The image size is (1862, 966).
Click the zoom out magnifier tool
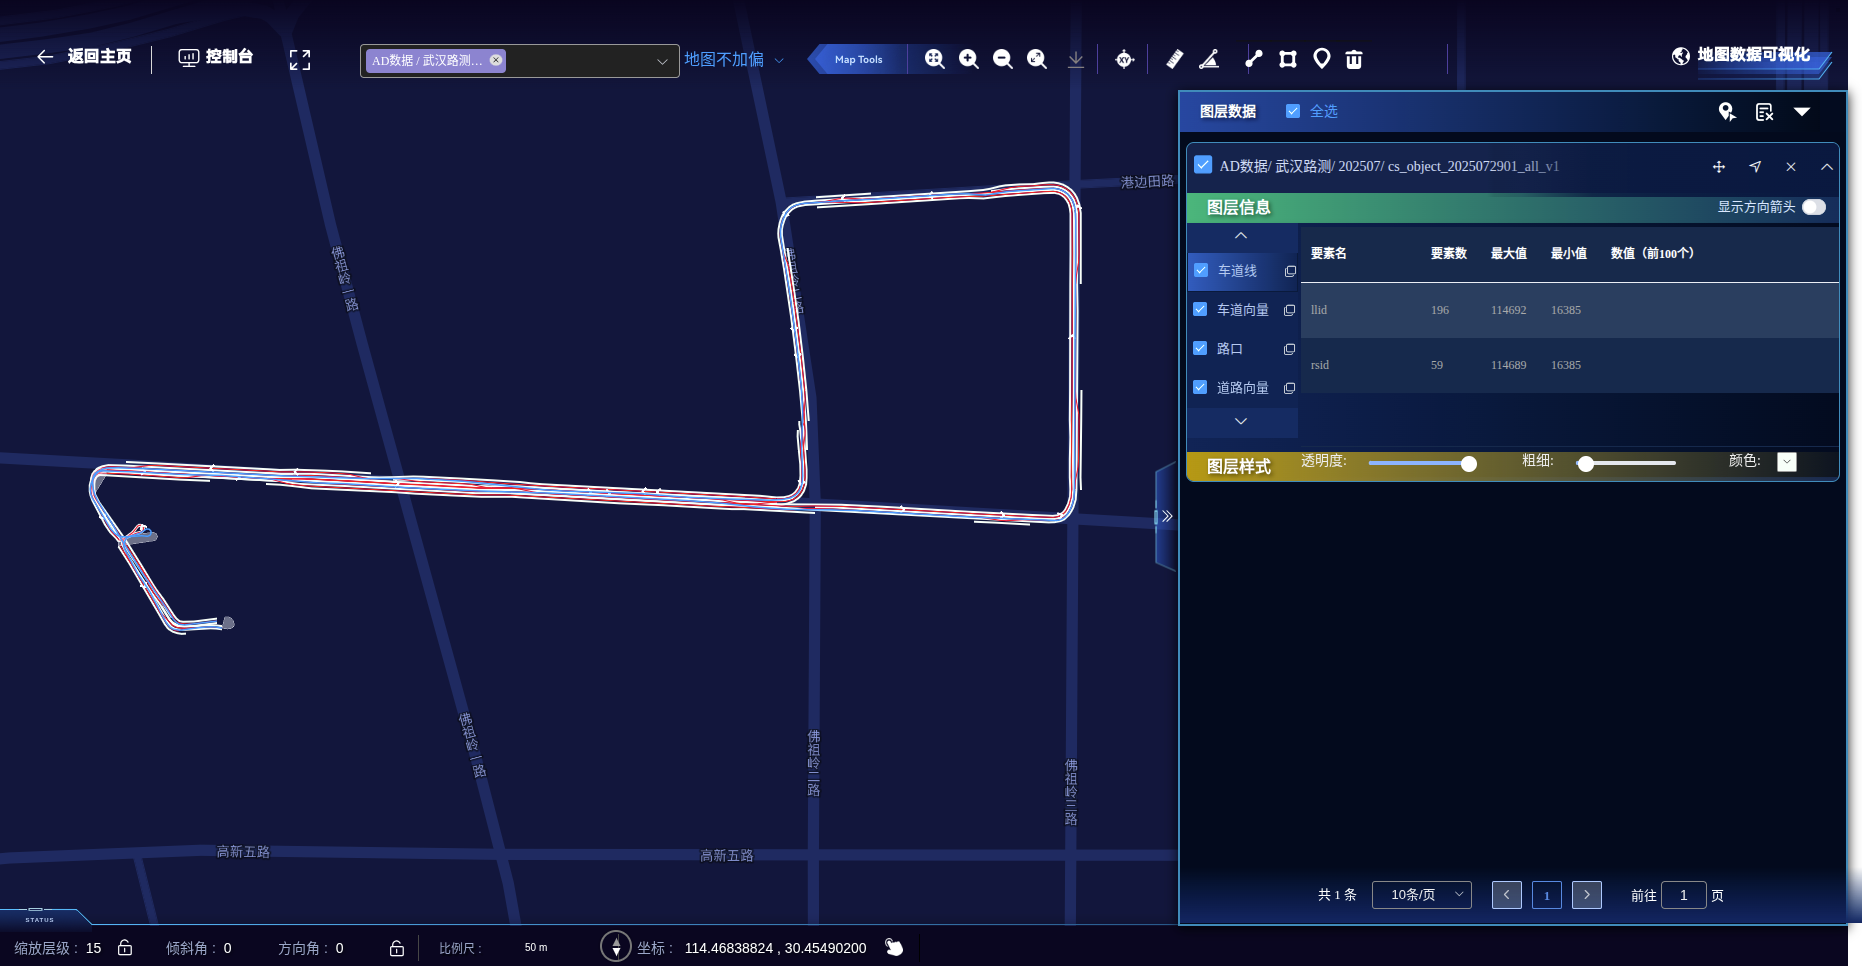[x=1002, y=59]
